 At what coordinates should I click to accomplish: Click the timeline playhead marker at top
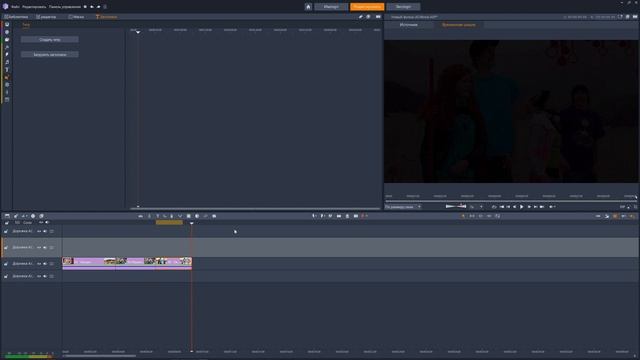pyautogui.click(x=191, y=223)
